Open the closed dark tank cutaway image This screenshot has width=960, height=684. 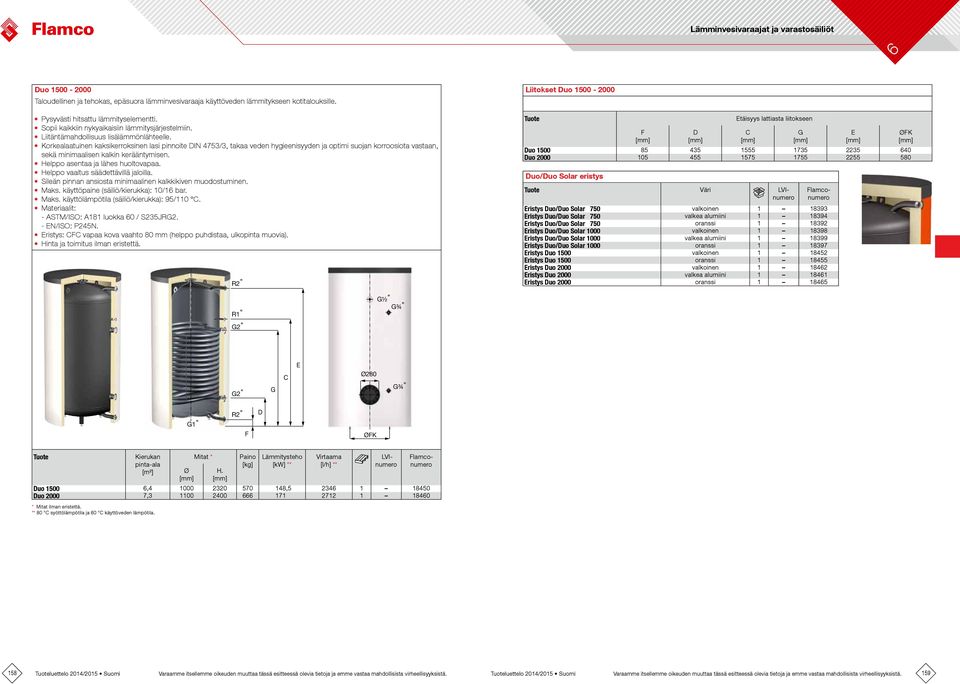(82, 347)
